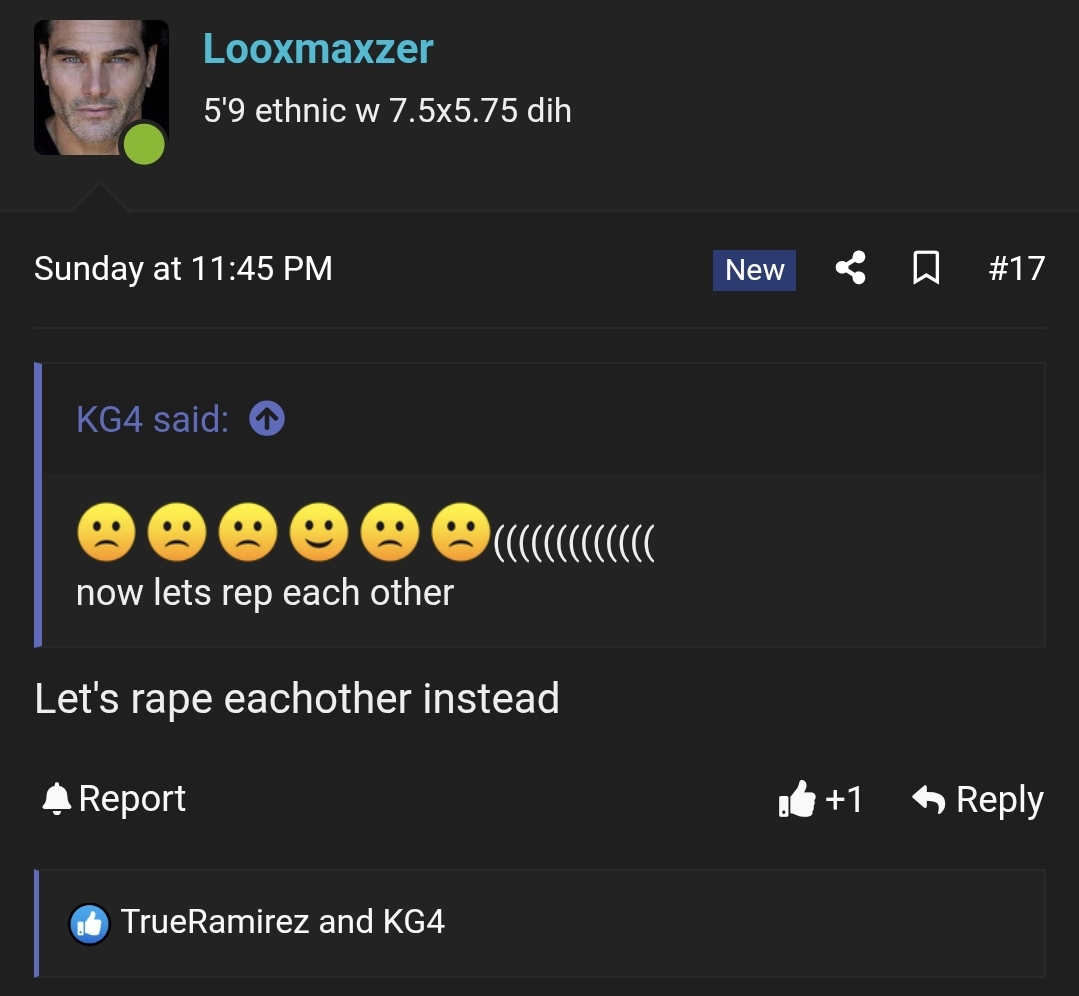Expand the quoted text "now lets rep each other"

click(x=264, y=592)
